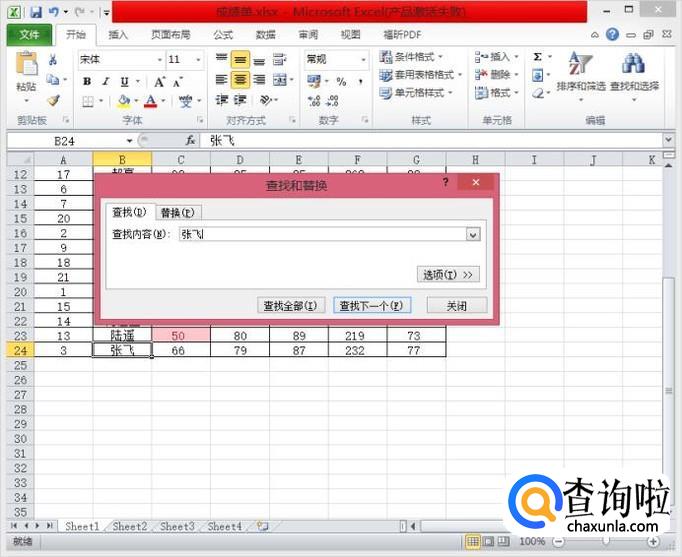Toggle center text alignment

tap(240, 80)
